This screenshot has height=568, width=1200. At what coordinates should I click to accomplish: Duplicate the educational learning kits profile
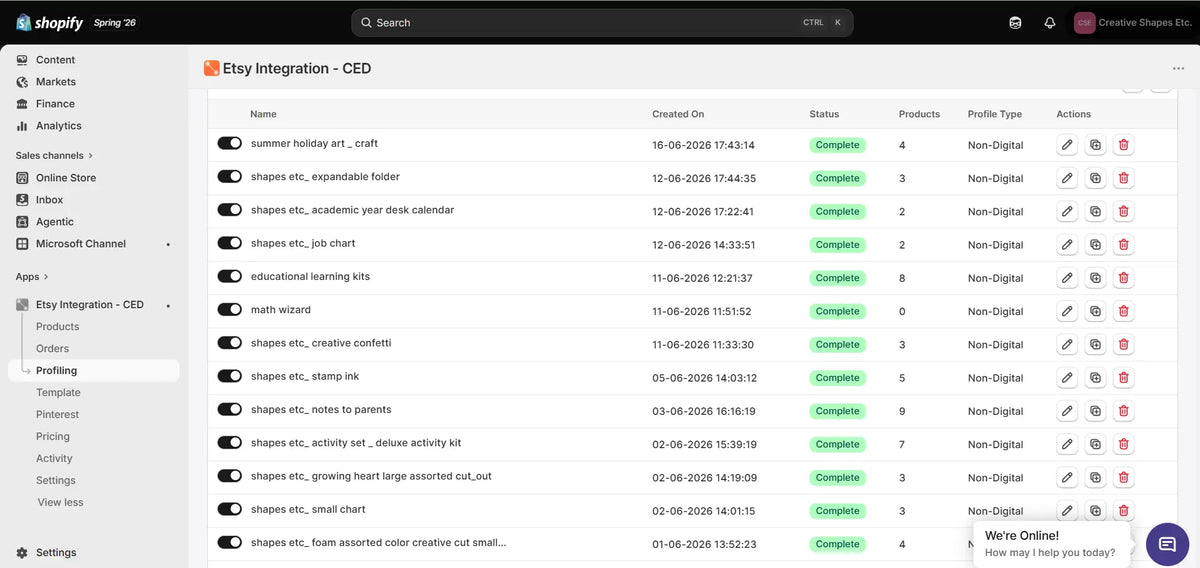point(1095,278)
